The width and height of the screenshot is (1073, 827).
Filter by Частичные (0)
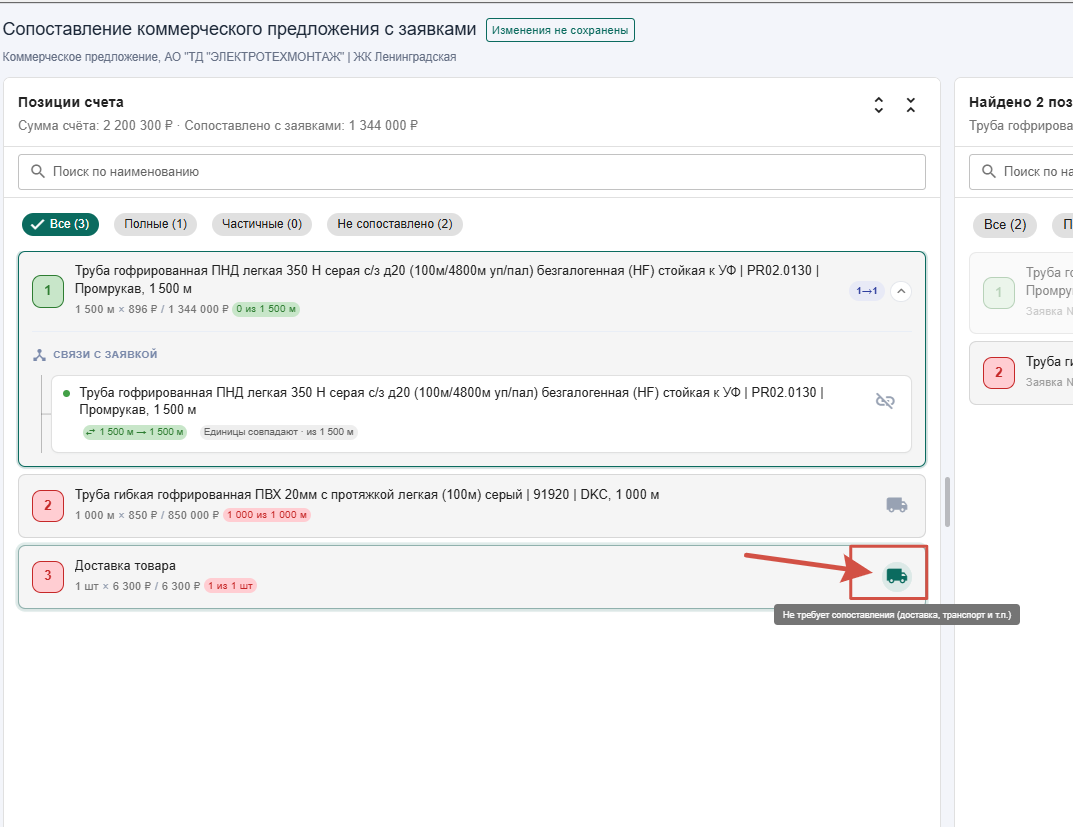point(261,224)
